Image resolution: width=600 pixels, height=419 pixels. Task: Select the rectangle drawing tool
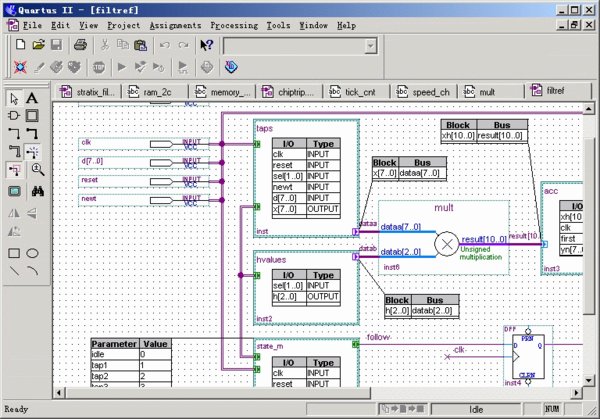[x=14, y=253]
